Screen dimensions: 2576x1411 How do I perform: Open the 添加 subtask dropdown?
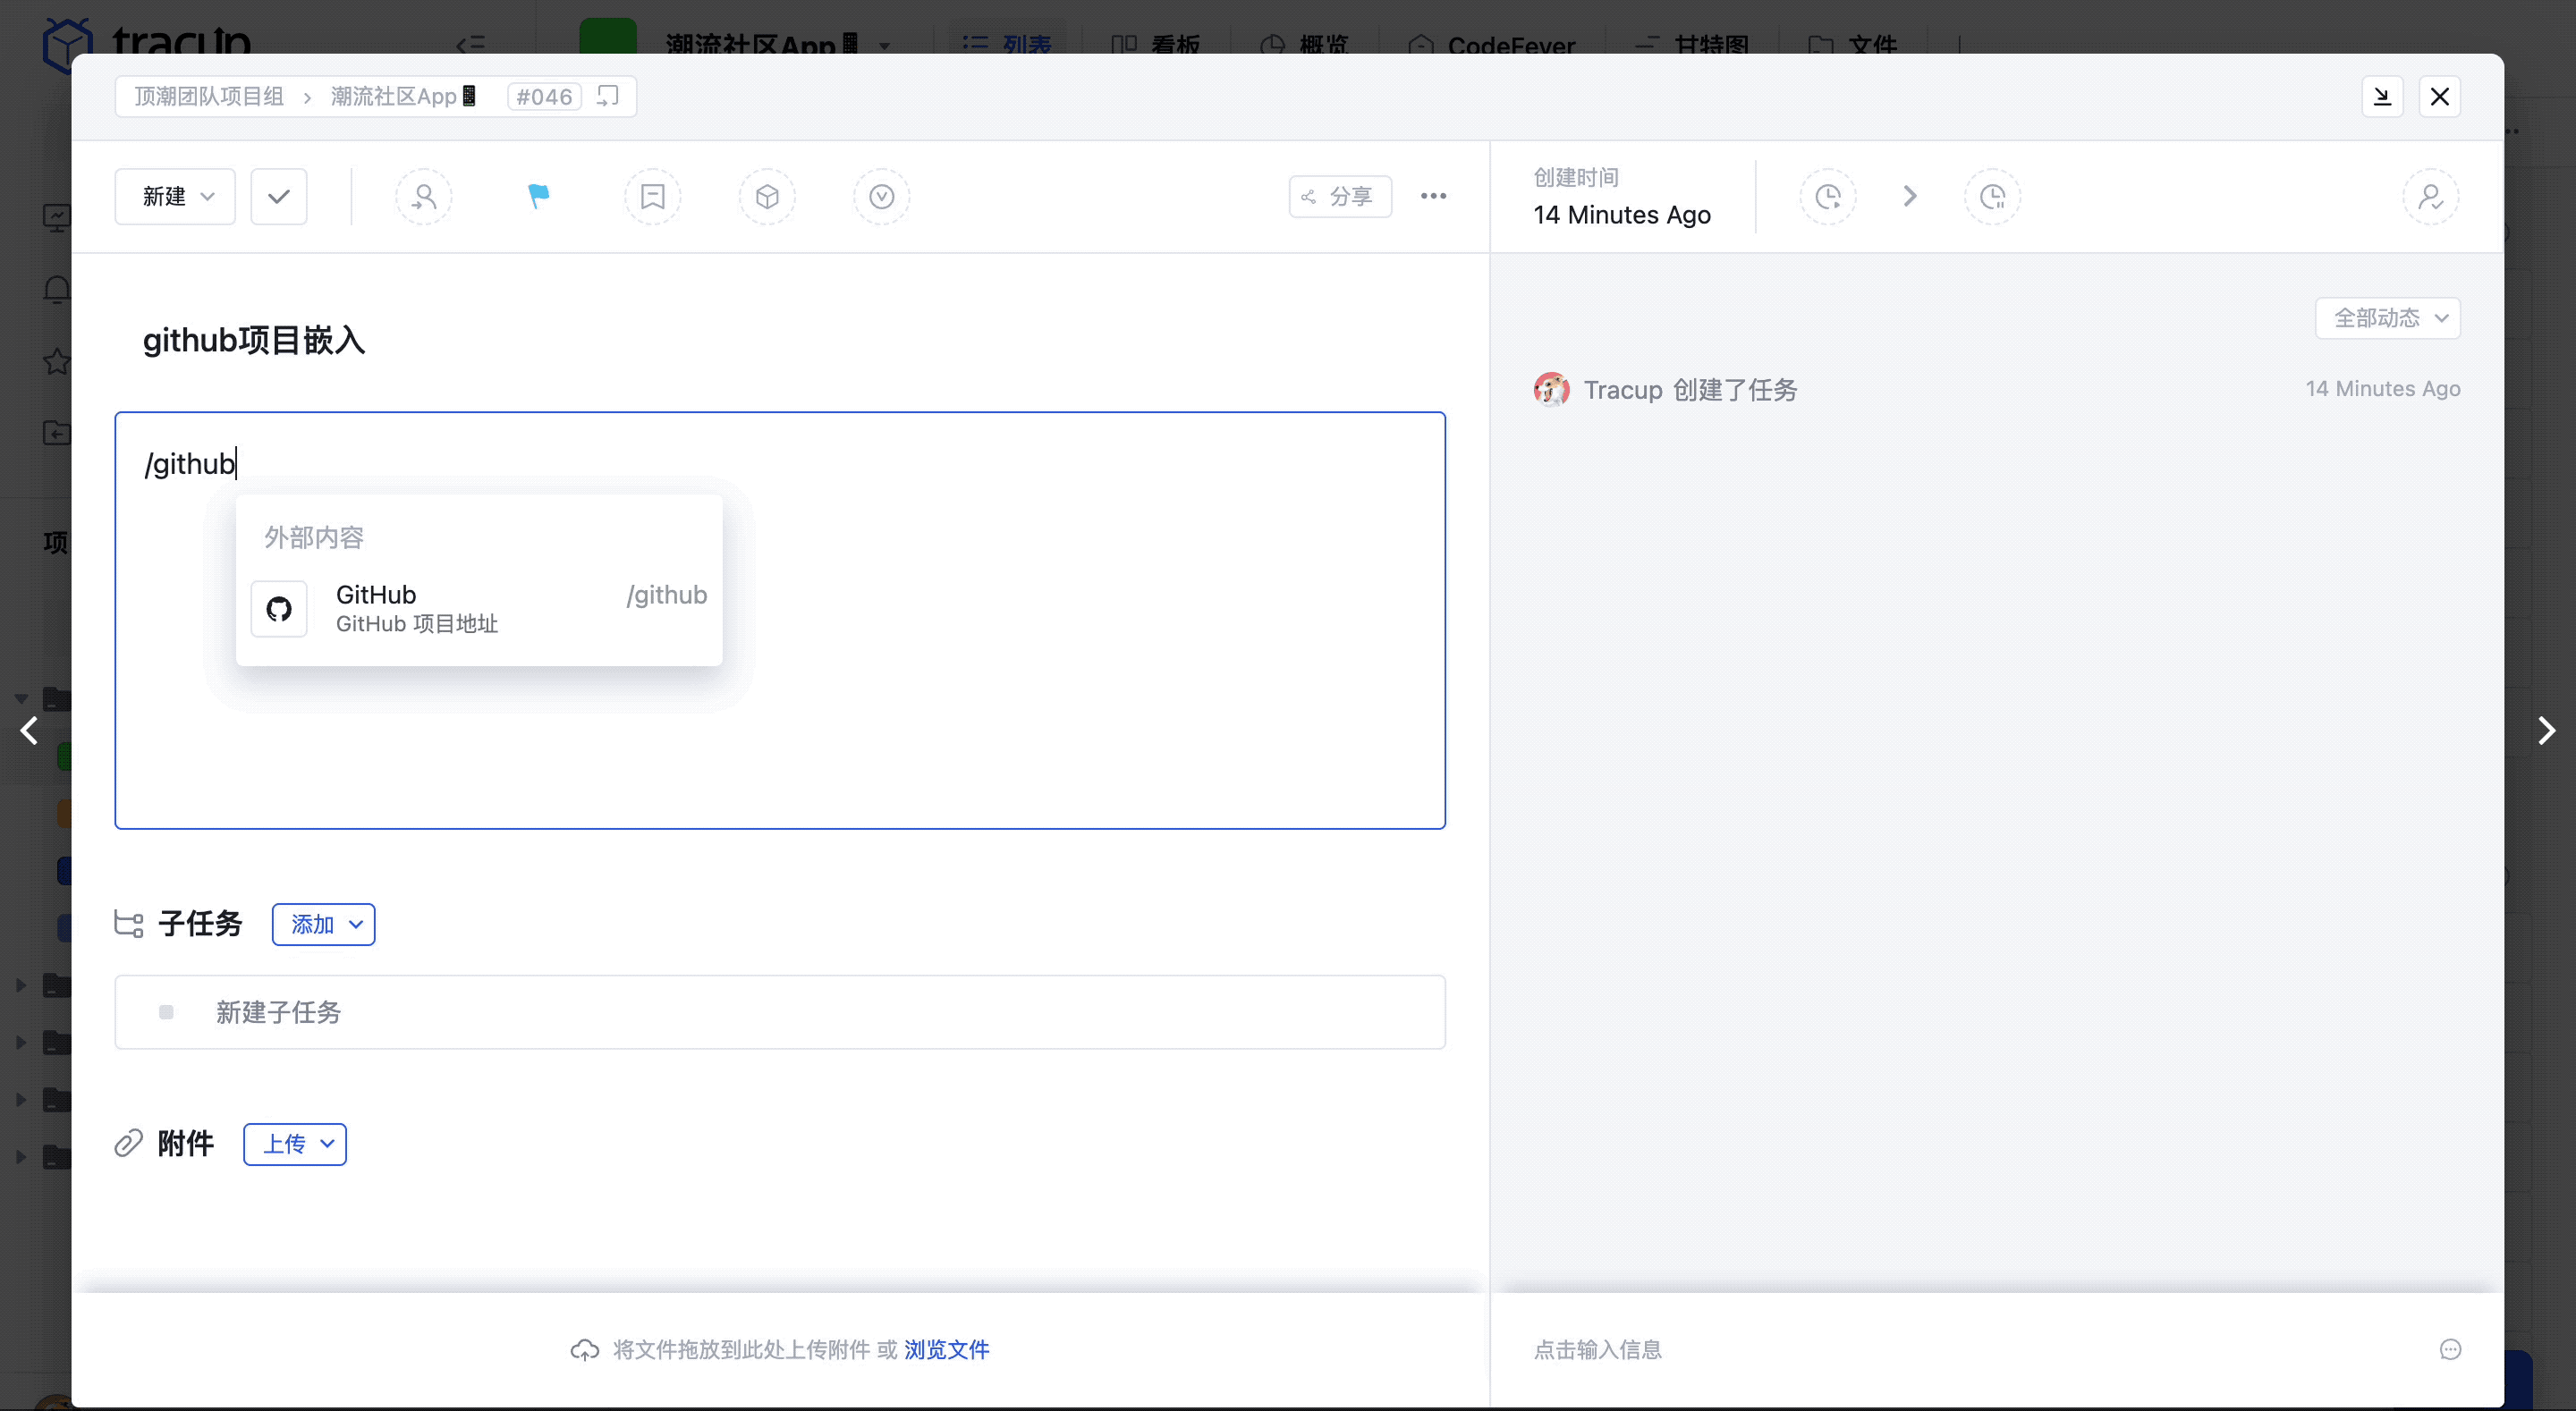pyautogui.click(x=322, y=924)
